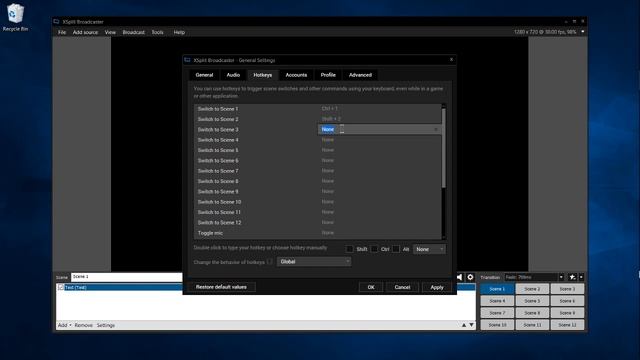Open the Help menu
The height and width of the screenshot is (360, 640).
[179, 32]
